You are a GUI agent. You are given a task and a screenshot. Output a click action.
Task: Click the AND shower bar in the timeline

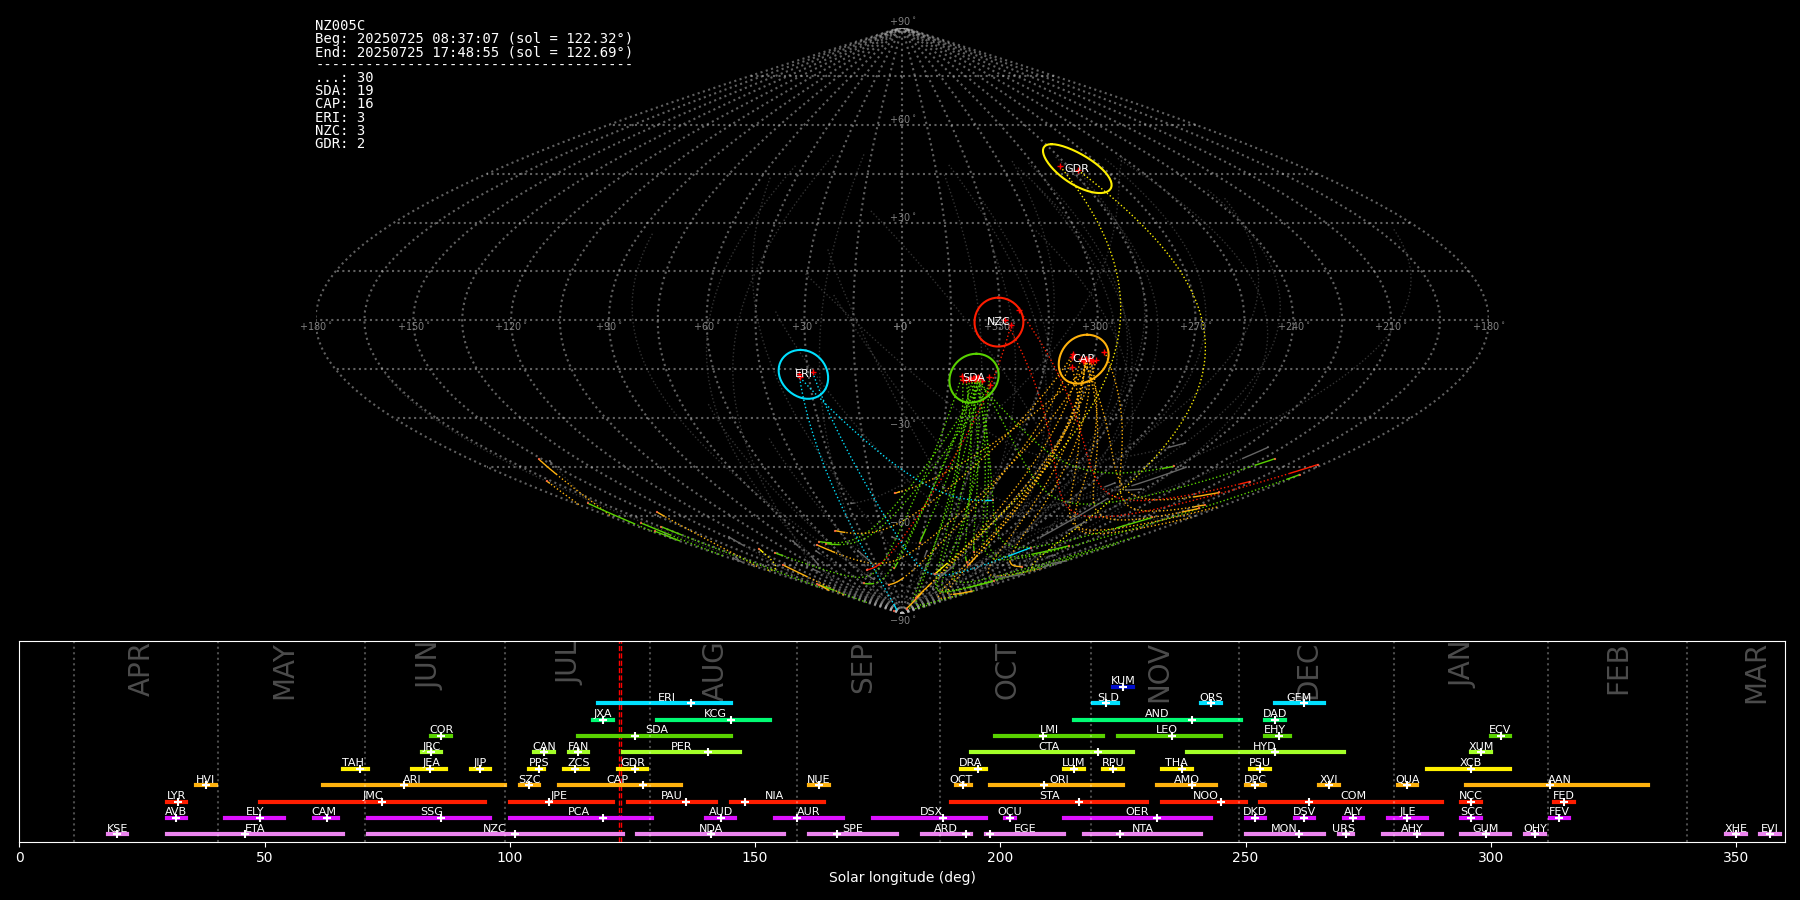pos(1157,719)
